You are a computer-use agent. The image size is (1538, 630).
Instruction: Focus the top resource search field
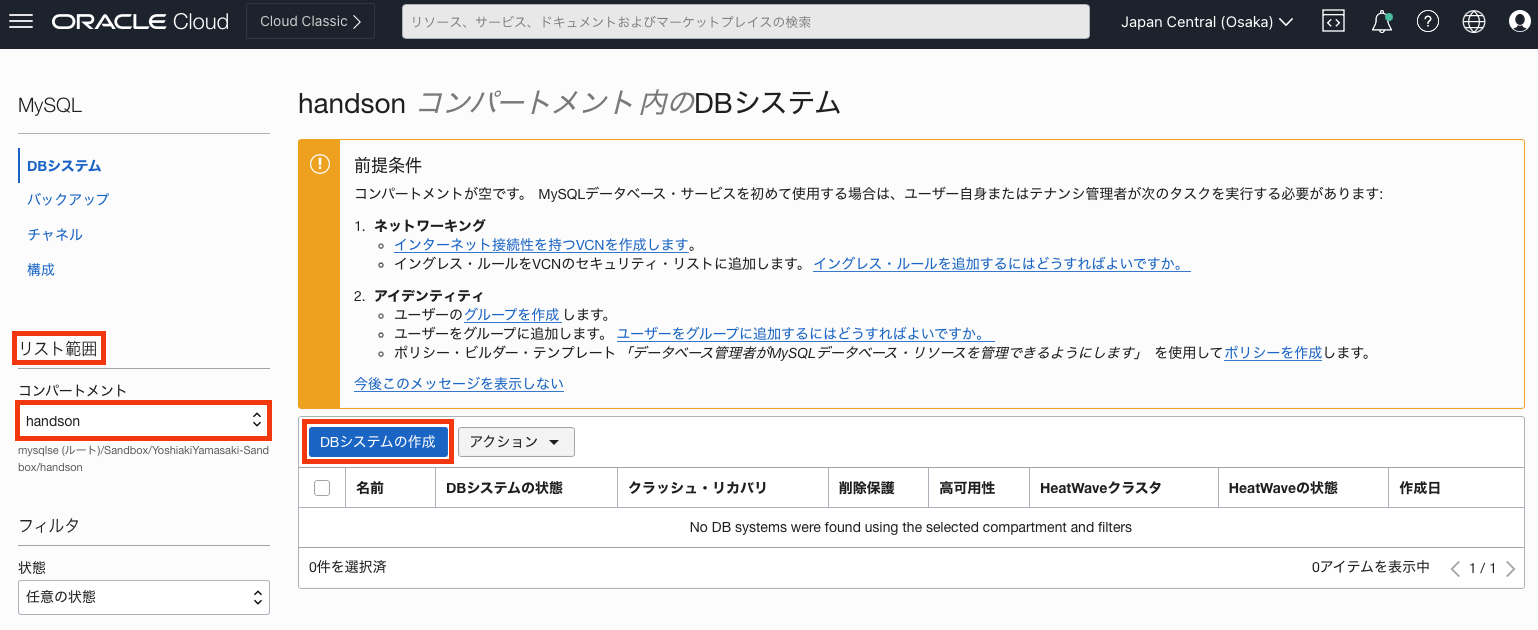pos(745,22)
